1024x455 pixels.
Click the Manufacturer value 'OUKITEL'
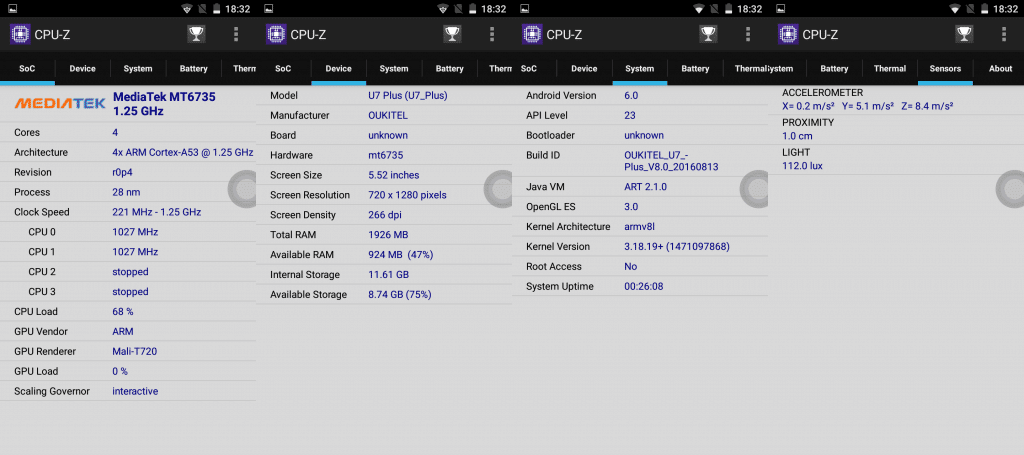[389, 116]
